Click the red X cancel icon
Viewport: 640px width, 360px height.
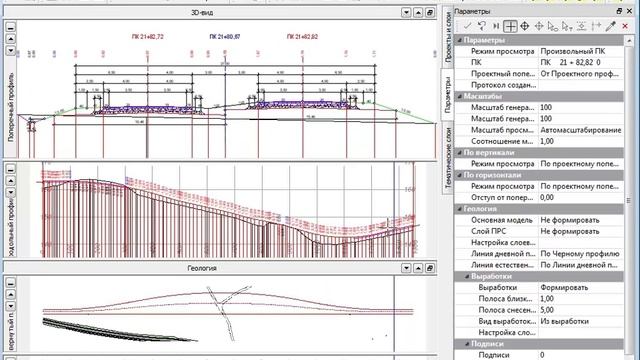pyautogui.click(x=625, y=26)
